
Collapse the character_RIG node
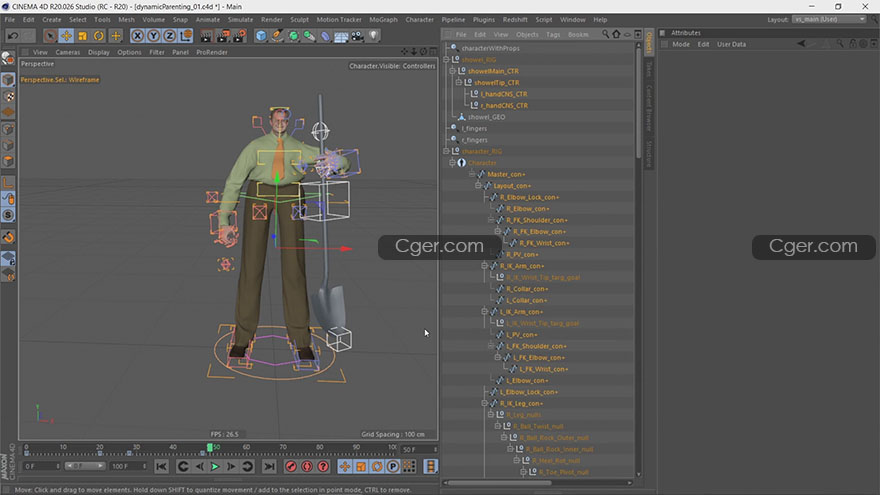point(447,151)
